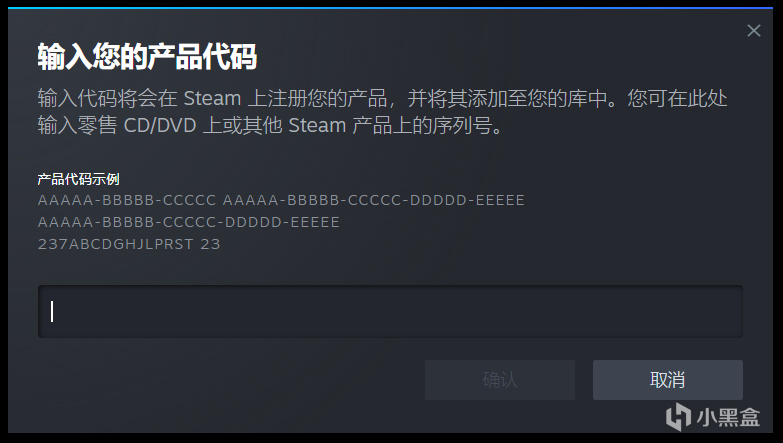Close the product code dialog with X

click(x=754, y=31)
